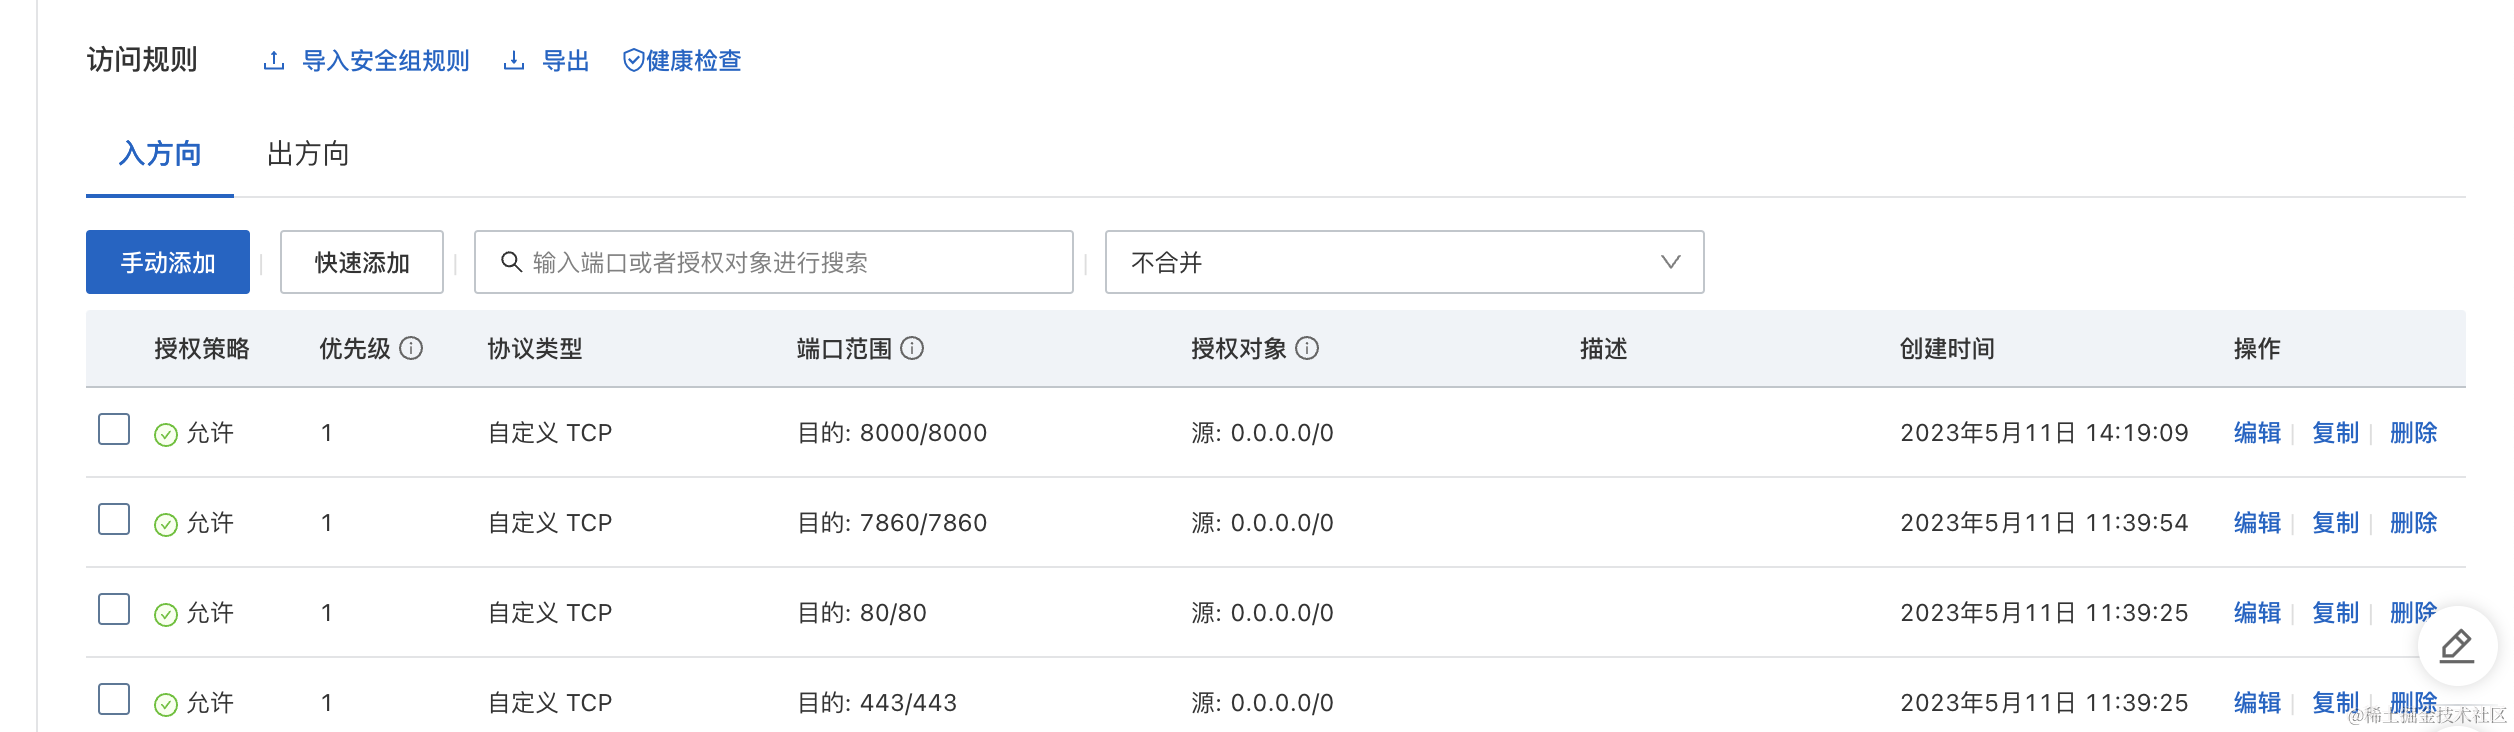Click the 操作 column header
Screen dimensions: 2514x732
[2257, 348]
